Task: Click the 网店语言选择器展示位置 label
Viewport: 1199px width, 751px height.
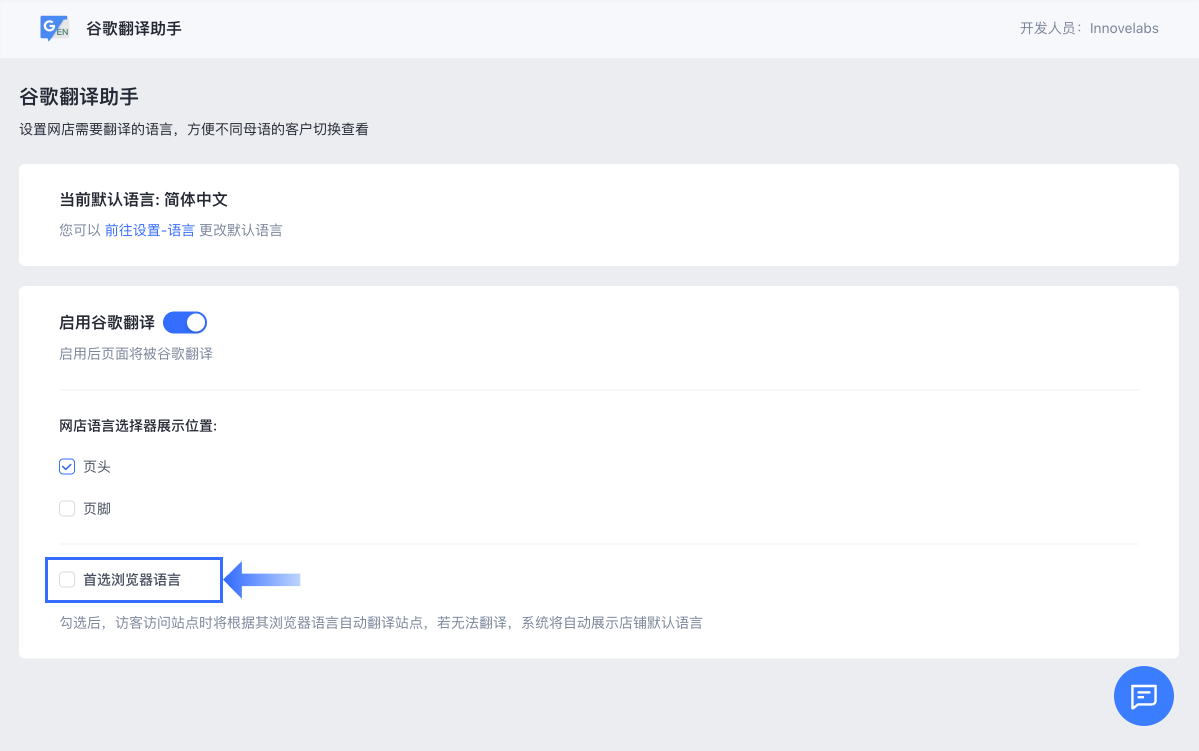Action: point(138,426)
